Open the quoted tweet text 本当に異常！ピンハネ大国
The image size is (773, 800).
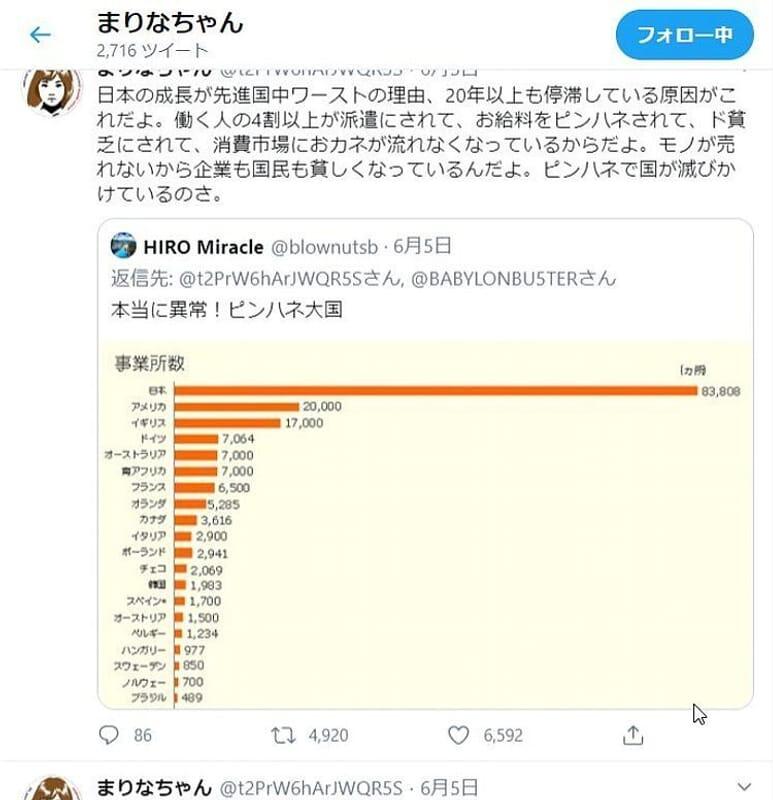227,310
